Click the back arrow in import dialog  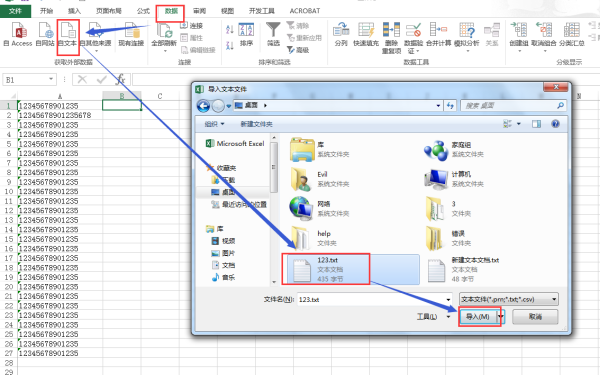click(x=203, y=106)
